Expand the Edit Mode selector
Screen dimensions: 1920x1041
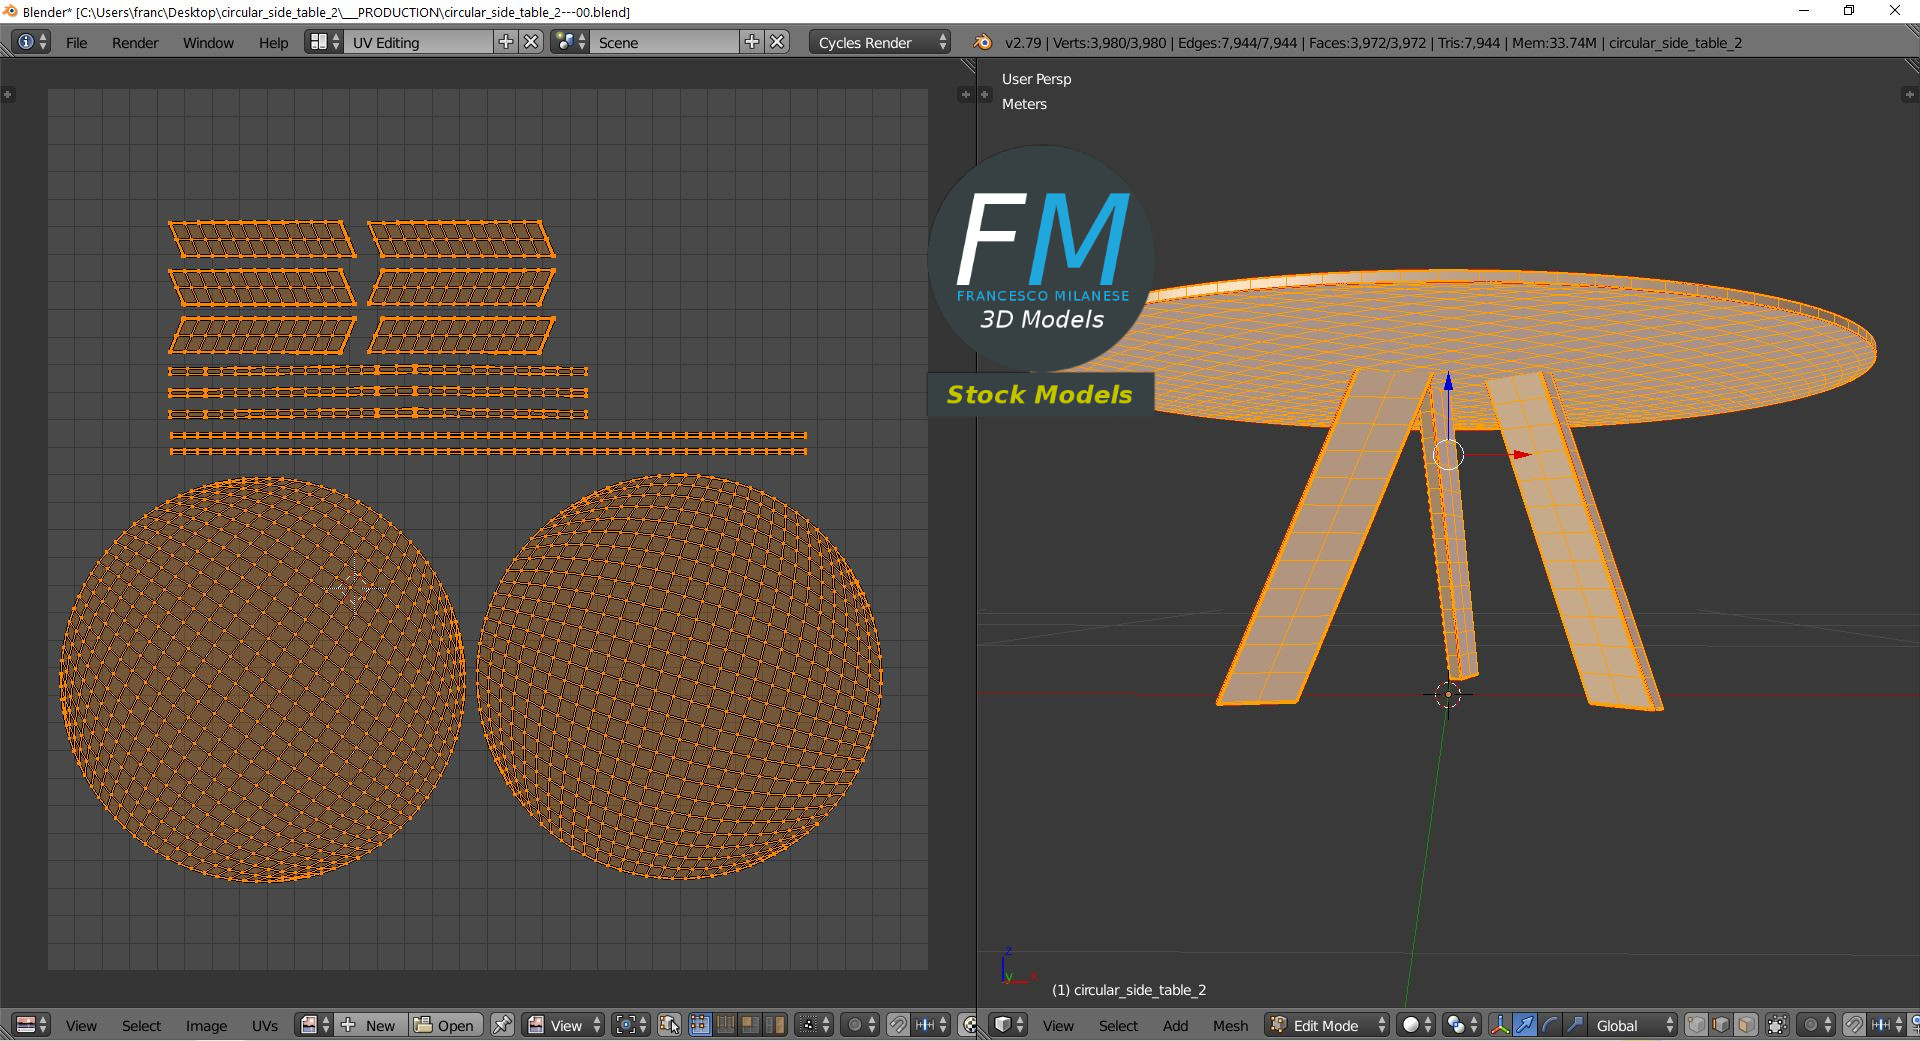(x=1327, y=1025)
